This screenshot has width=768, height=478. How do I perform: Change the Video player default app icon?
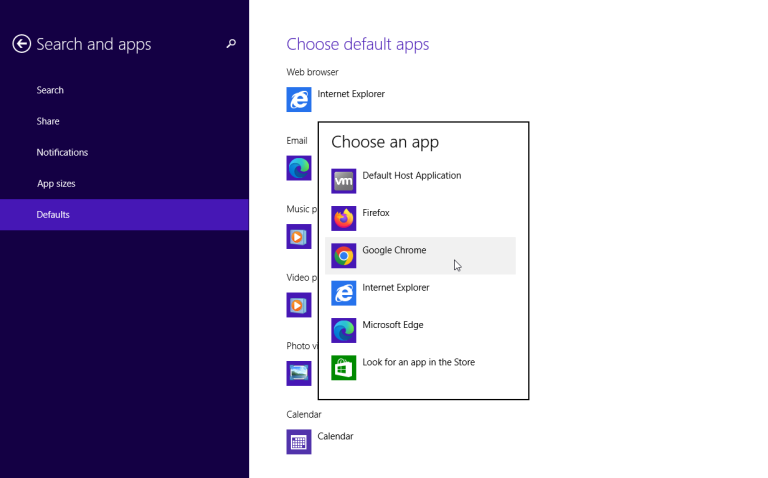(299, 304)
